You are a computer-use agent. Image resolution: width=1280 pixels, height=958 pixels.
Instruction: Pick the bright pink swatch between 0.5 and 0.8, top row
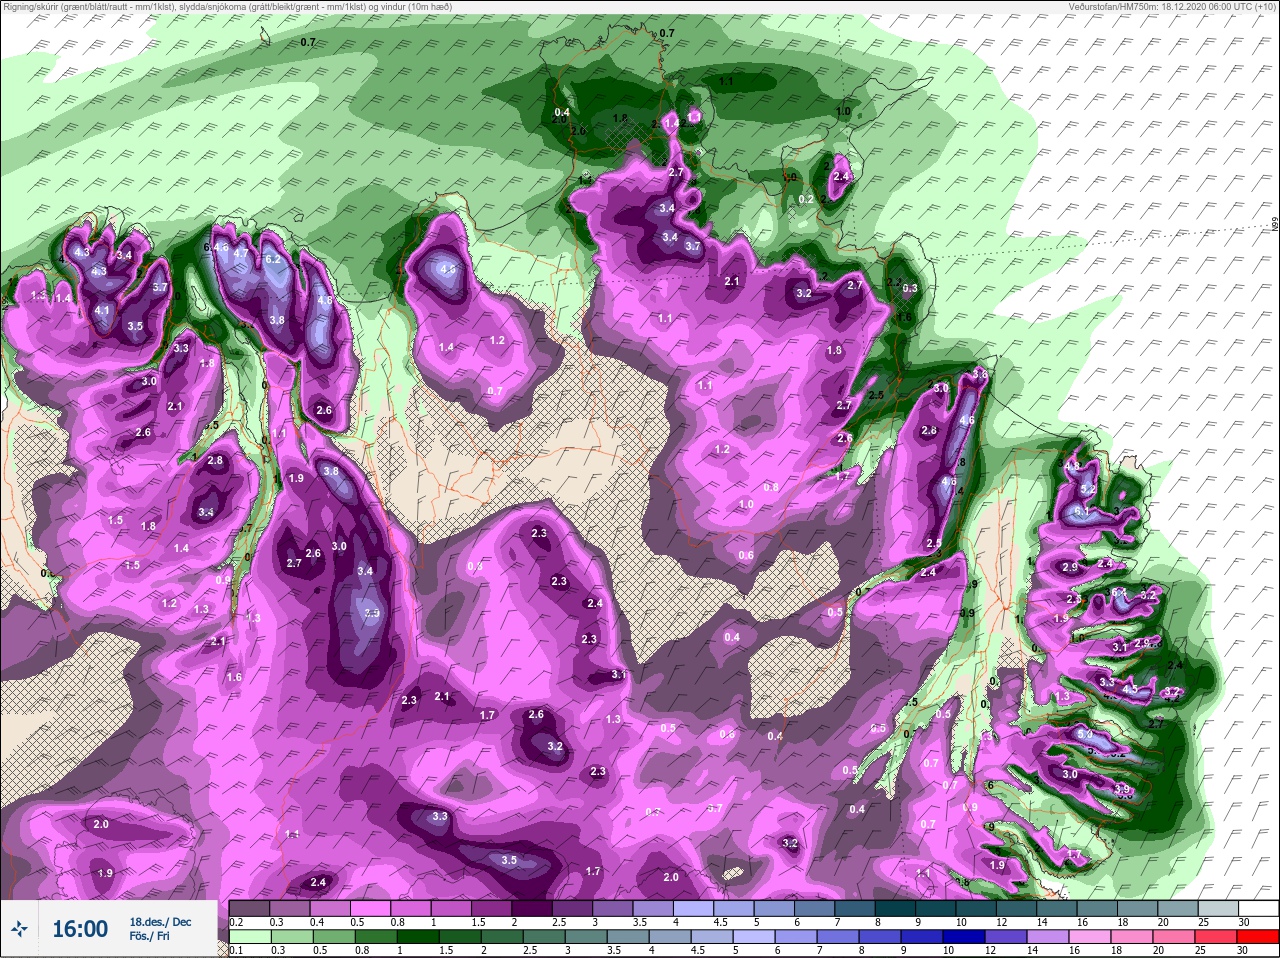[370, 908]
